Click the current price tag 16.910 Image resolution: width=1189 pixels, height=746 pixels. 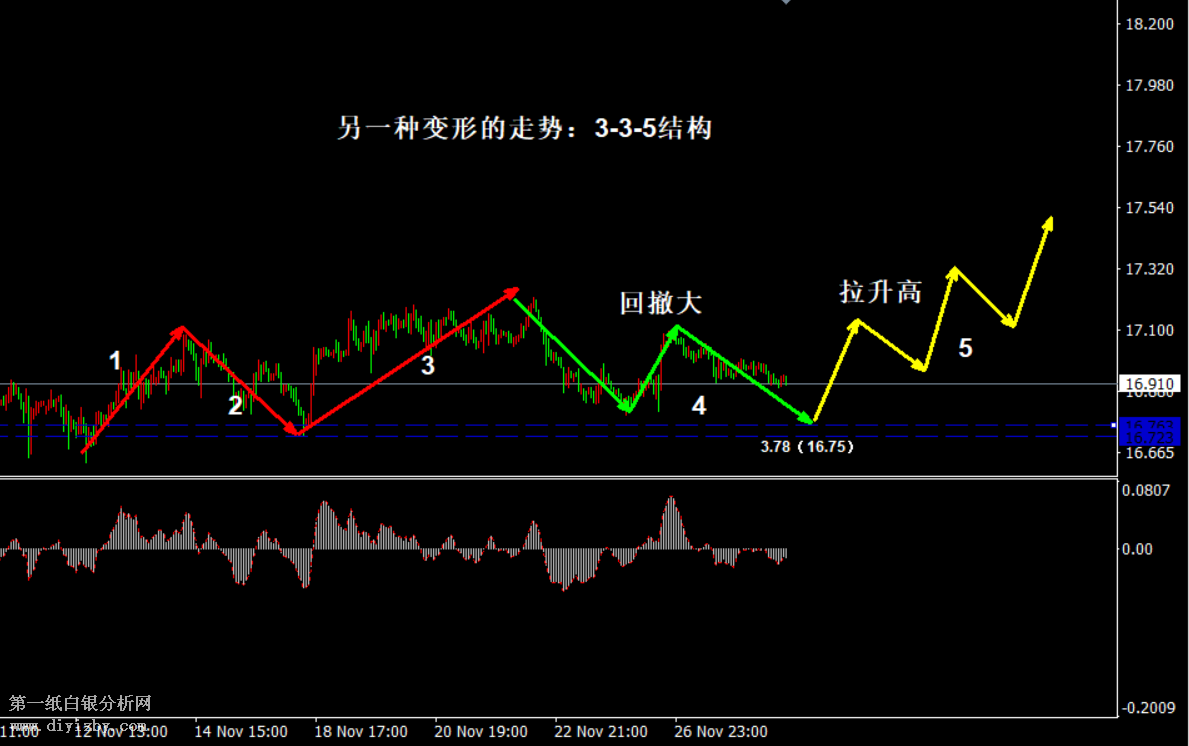(x=1150, y=384)
